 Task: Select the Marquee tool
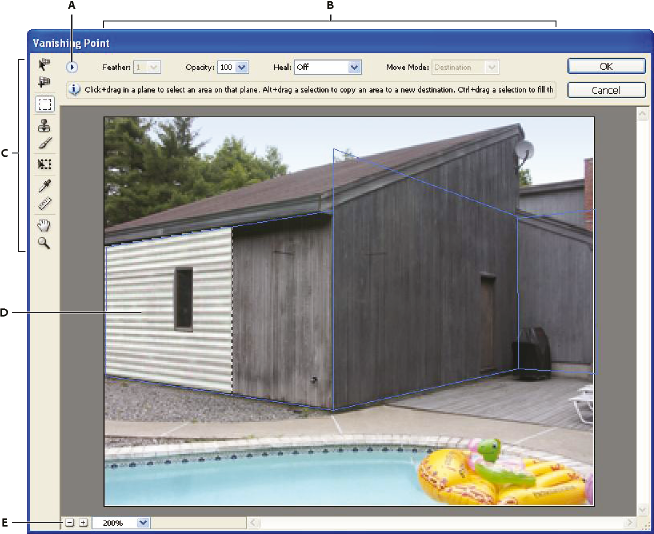45,104
